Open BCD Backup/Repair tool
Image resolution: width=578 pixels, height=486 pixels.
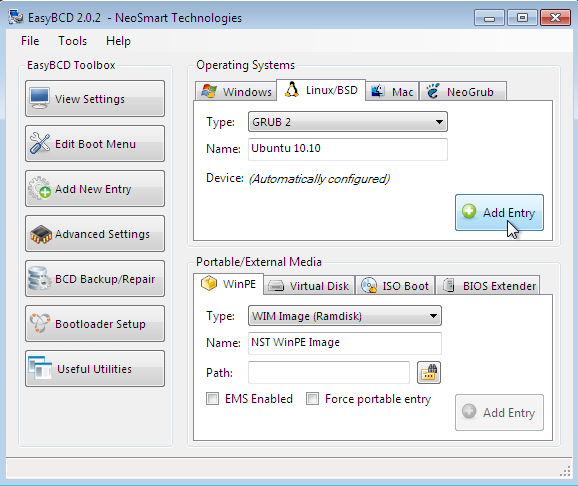pyautogui.click(x=95, y=279)
